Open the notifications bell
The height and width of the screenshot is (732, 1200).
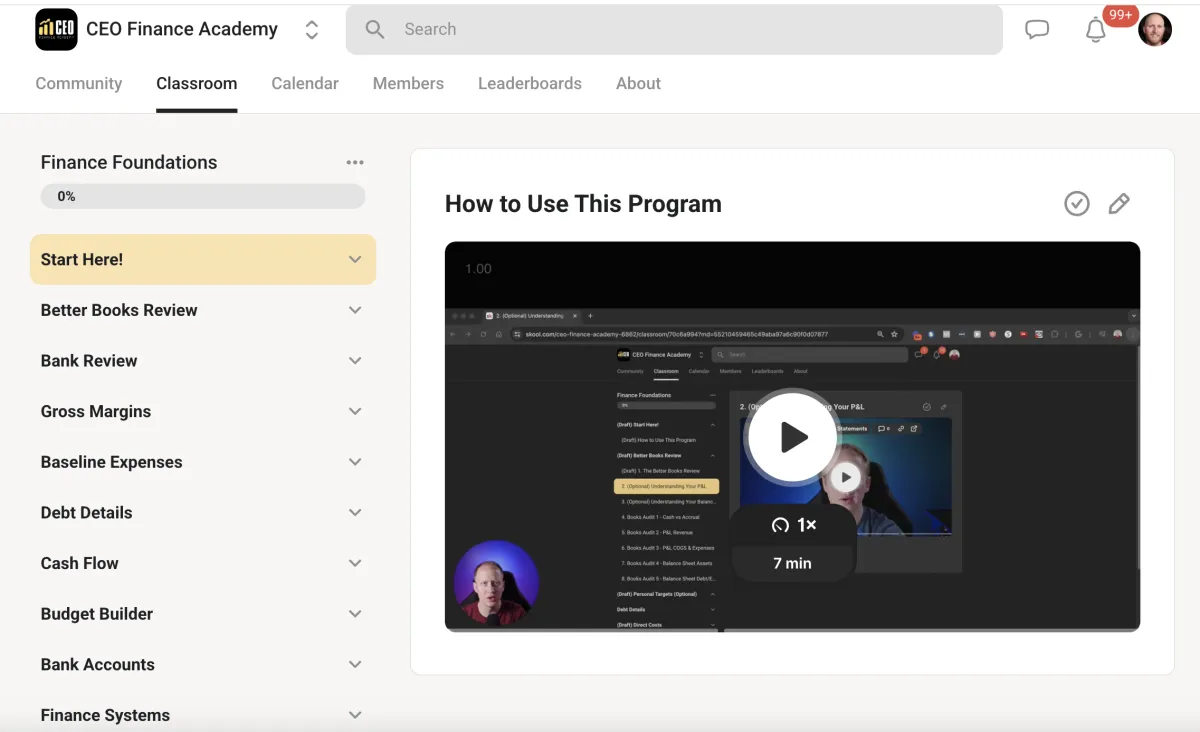pos(1096,30)
